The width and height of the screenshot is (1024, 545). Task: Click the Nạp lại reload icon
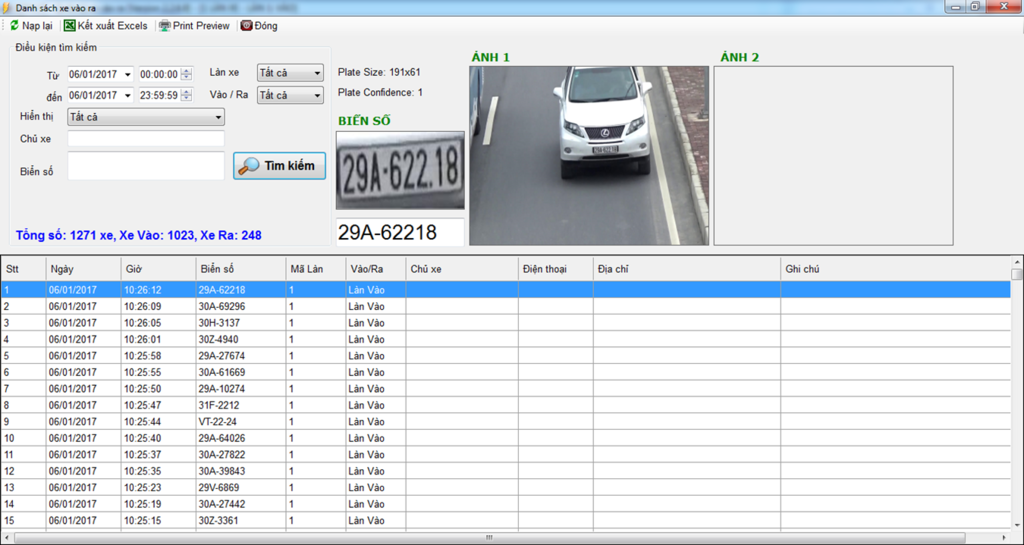(x=15, y=25)
